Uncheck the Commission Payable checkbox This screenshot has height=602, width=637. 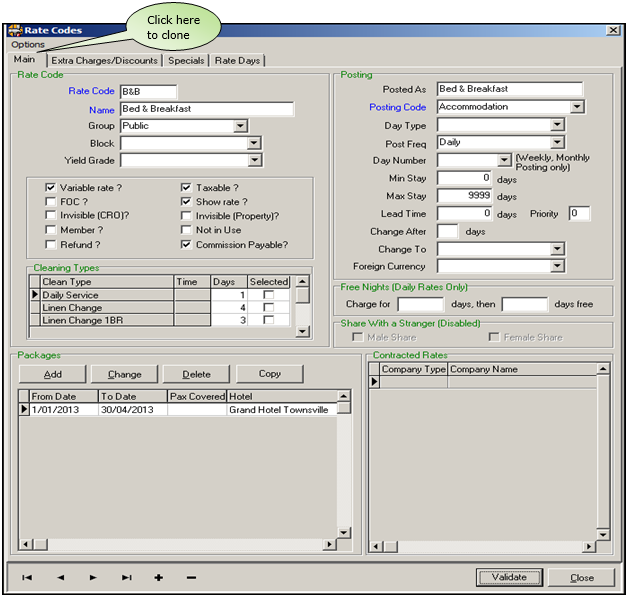click(x=186, y=244)
